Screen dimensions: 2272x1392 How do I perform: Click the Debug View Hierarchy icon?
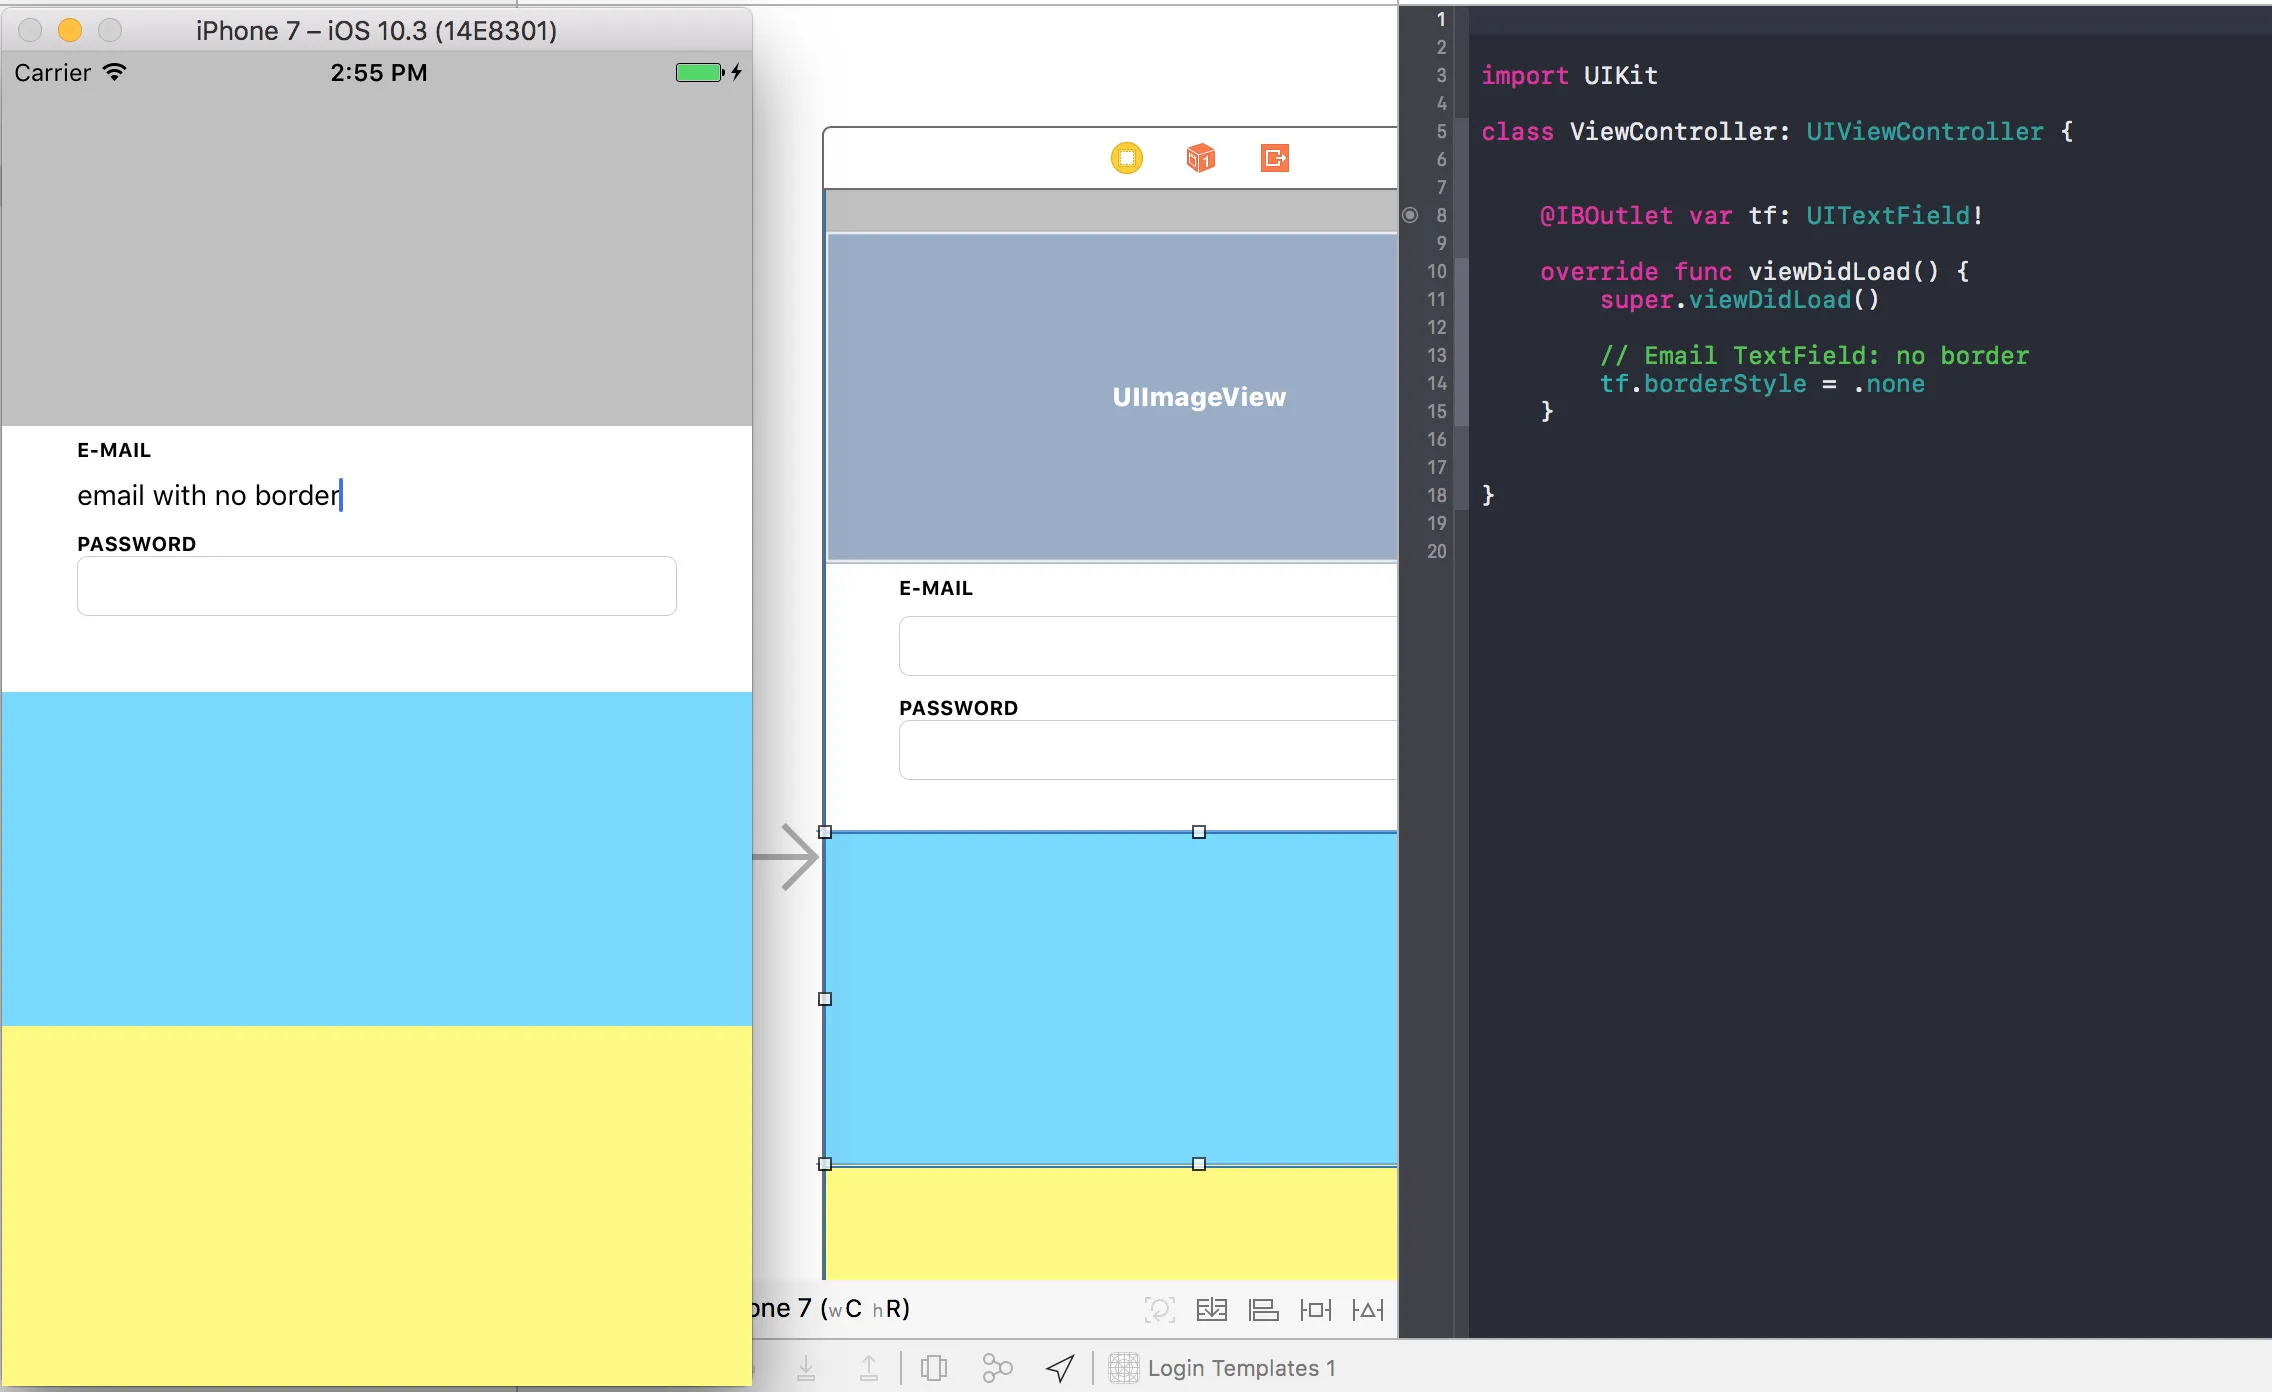pyautogui.click(x=934, y=1367)
